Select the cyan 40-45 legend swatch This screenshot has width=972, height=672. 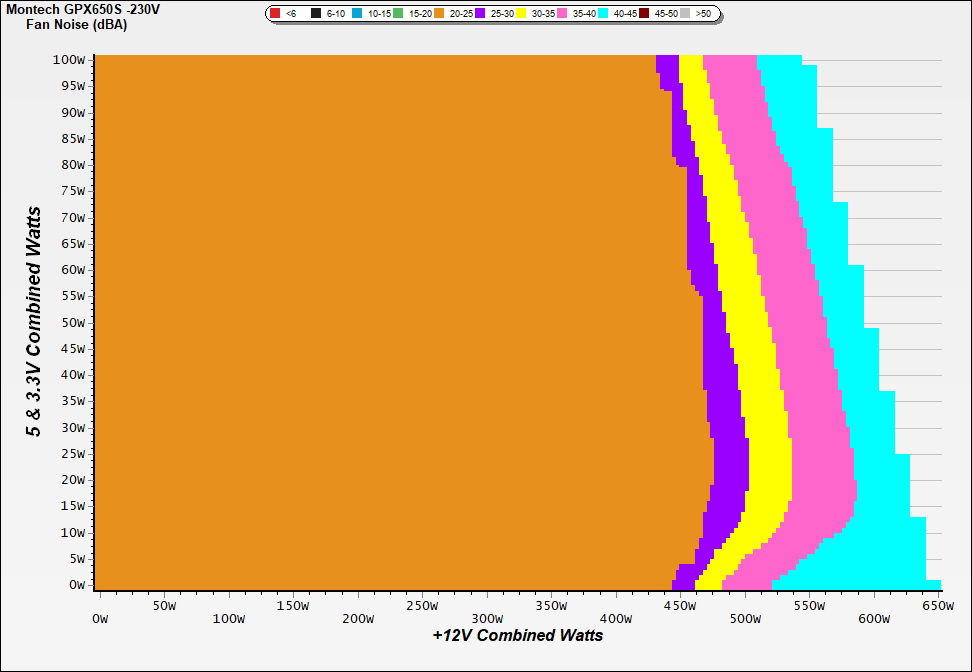tap(603, 14)
